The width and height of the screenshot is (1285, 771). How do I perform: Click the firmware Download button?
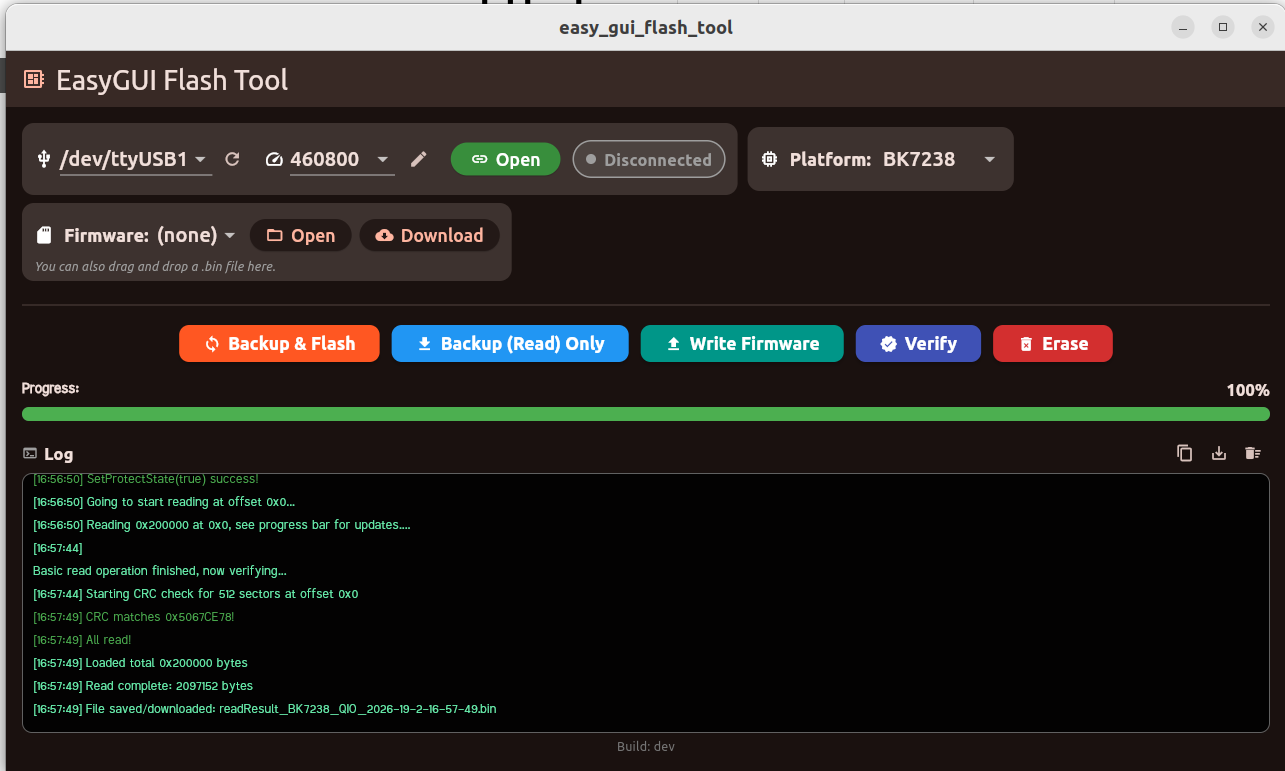click(x=429, y=236)
